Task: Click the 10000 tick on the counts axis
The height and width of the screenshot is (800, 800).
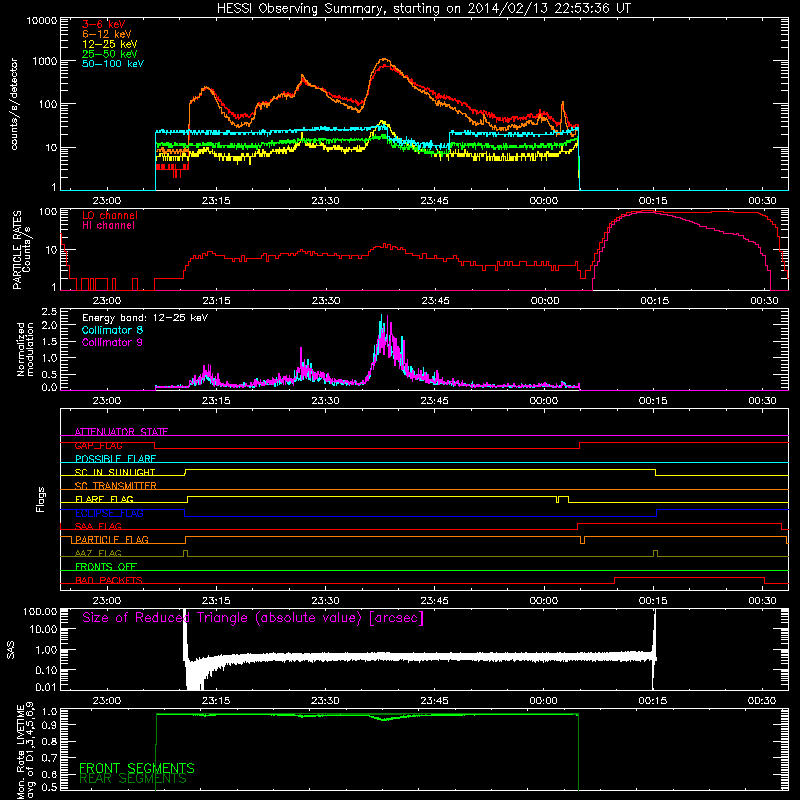Action: tap(42, 20)
